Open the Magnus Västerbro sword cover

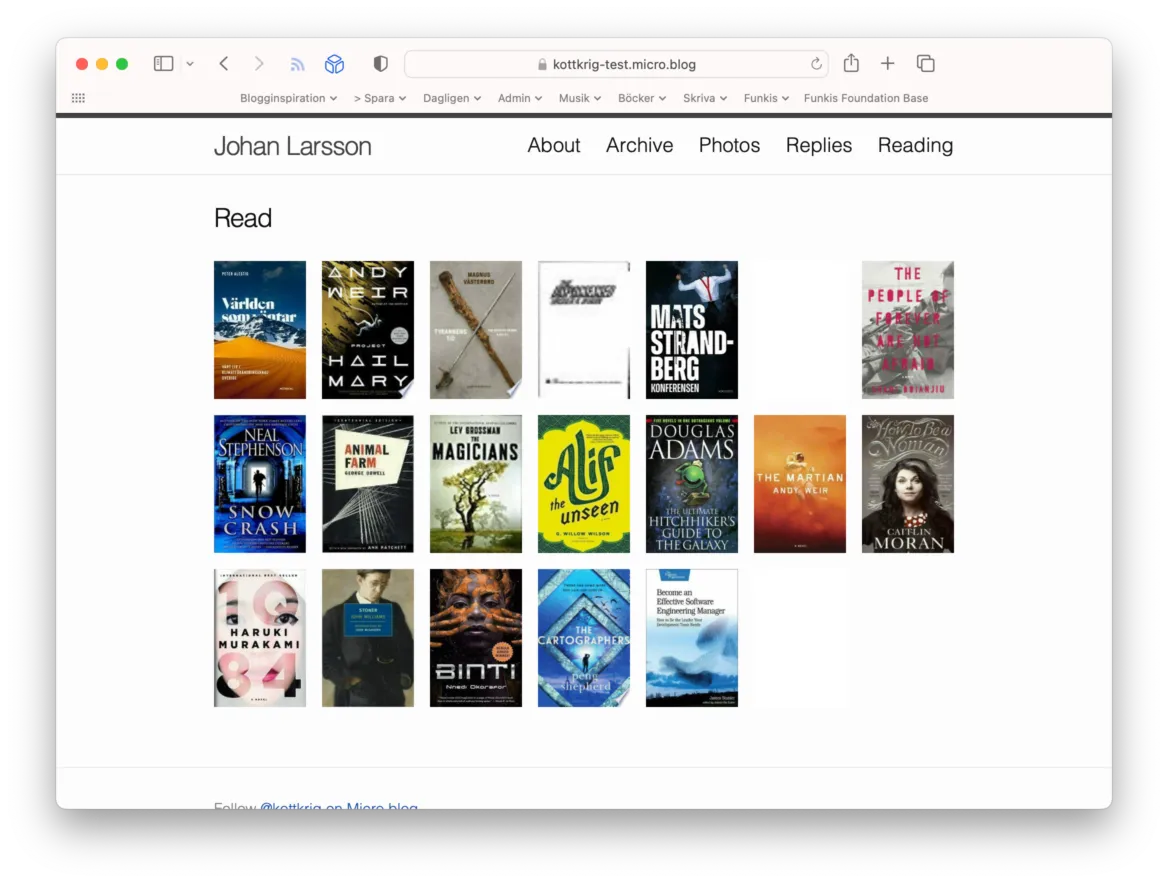(x=475, y=329)
